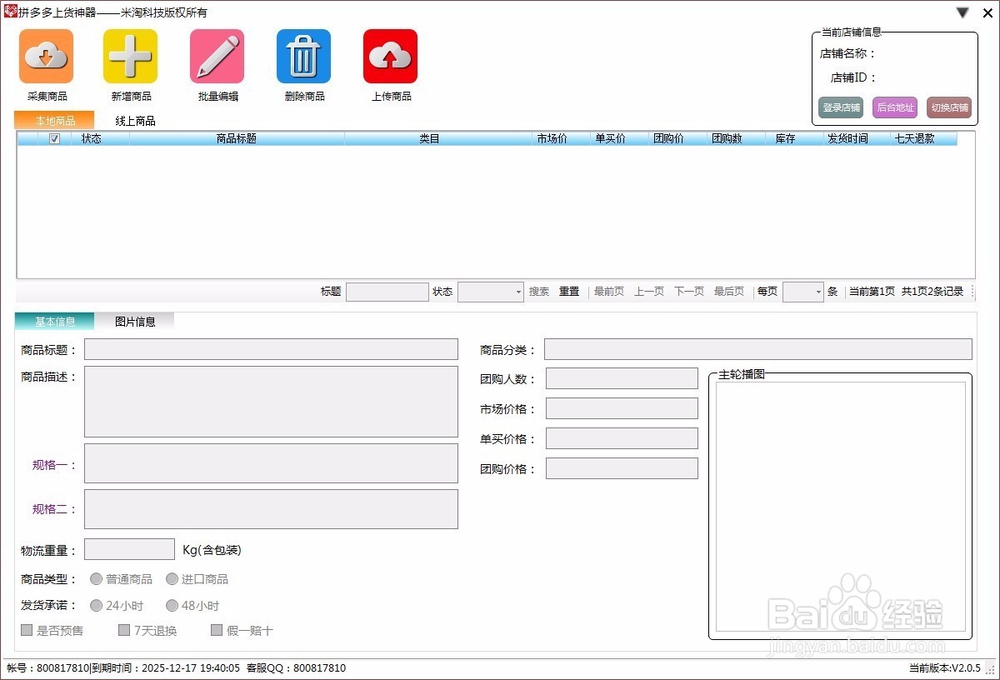The width and height of the screenshot is (1000, 680).
Task: Open the 状态 filter dropdown
Action: tap(490, 292)
